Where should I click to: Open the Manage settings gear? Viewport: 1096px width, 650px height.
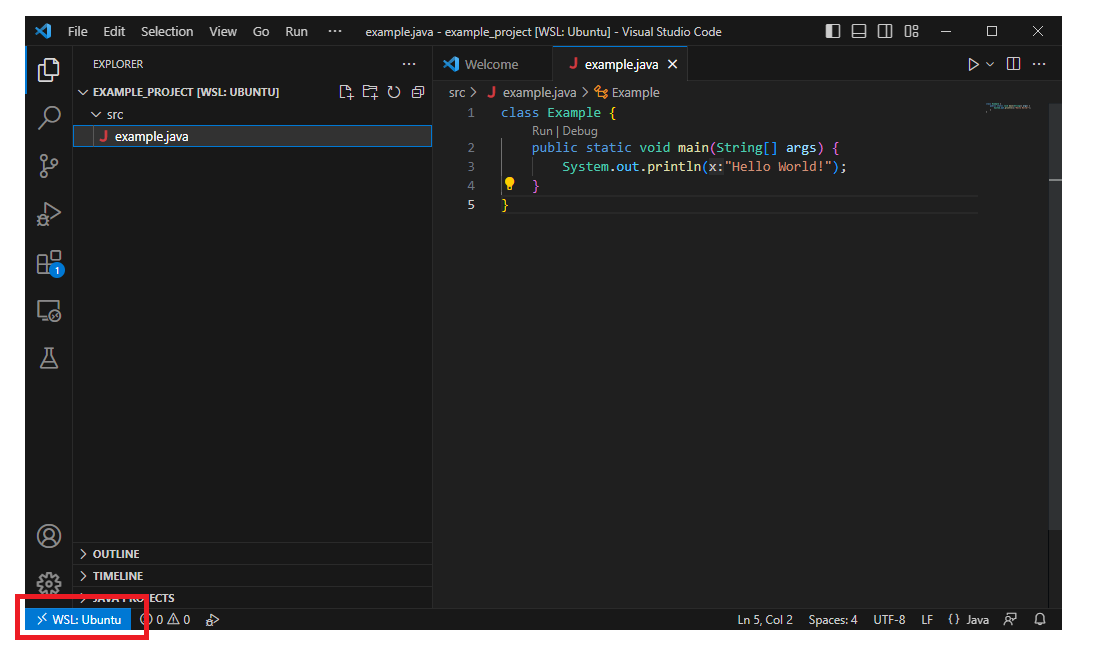[48, 583]
